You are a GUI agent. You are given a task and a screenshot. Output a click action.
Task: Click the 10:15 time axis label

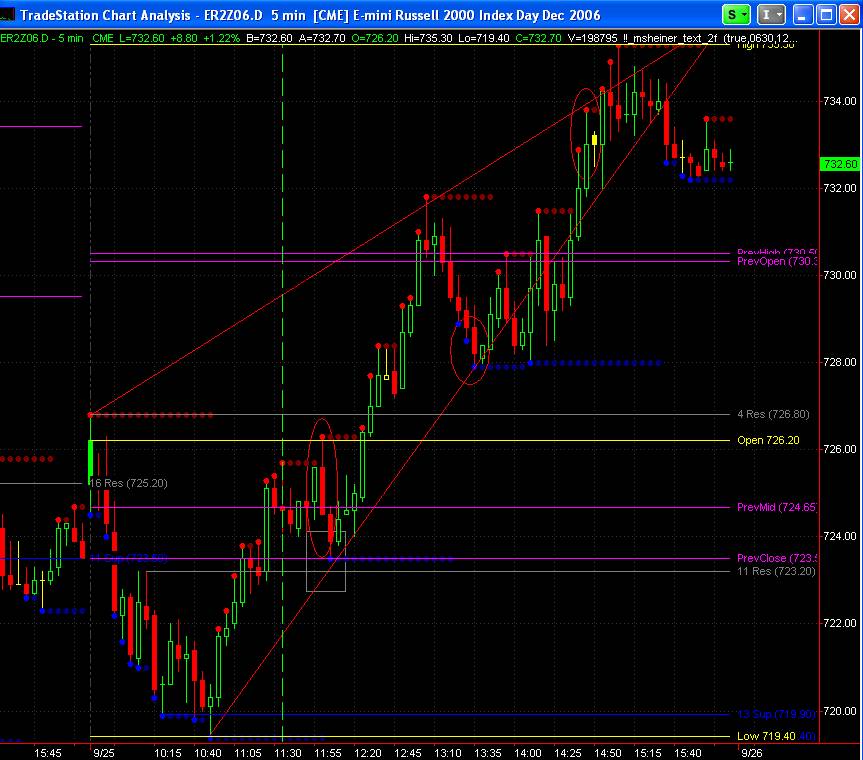pyautogui.click(x=168, y=753)
